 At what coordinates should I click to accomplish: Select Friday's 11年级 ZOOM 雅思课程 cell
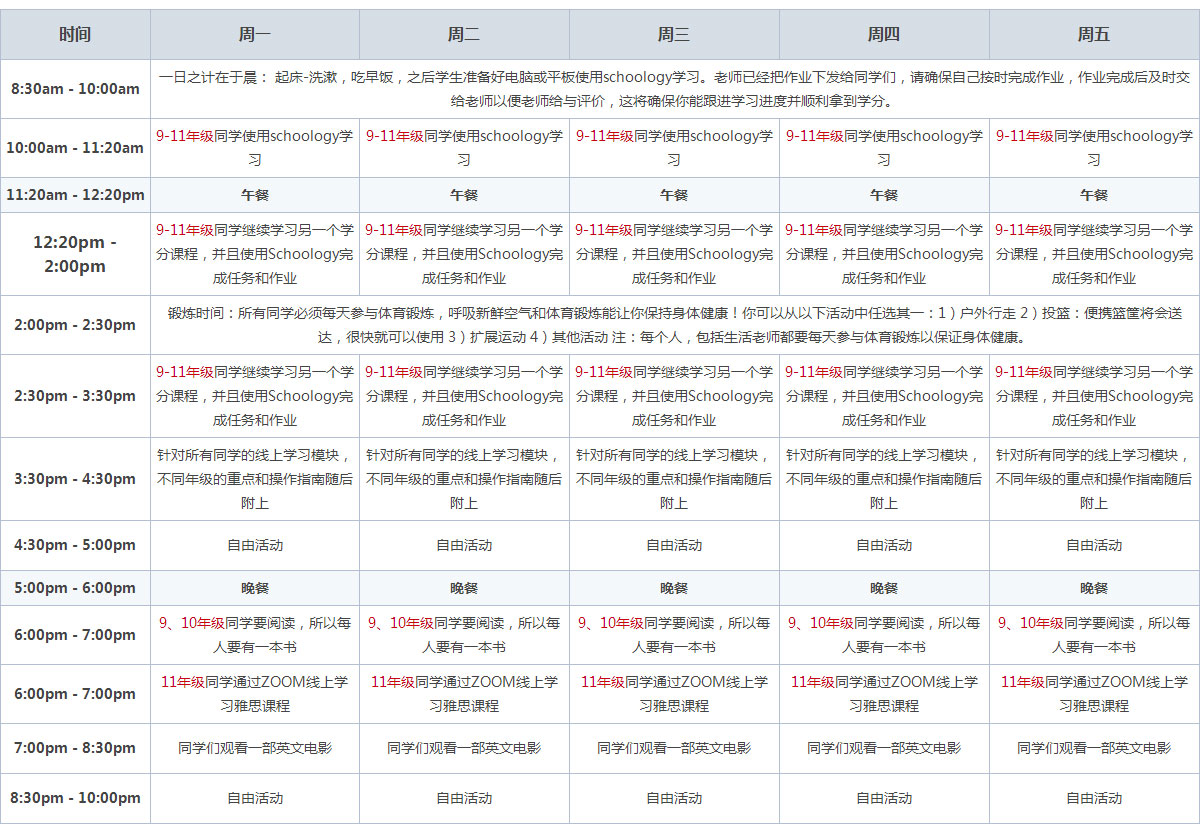(x=1094, y=694)
